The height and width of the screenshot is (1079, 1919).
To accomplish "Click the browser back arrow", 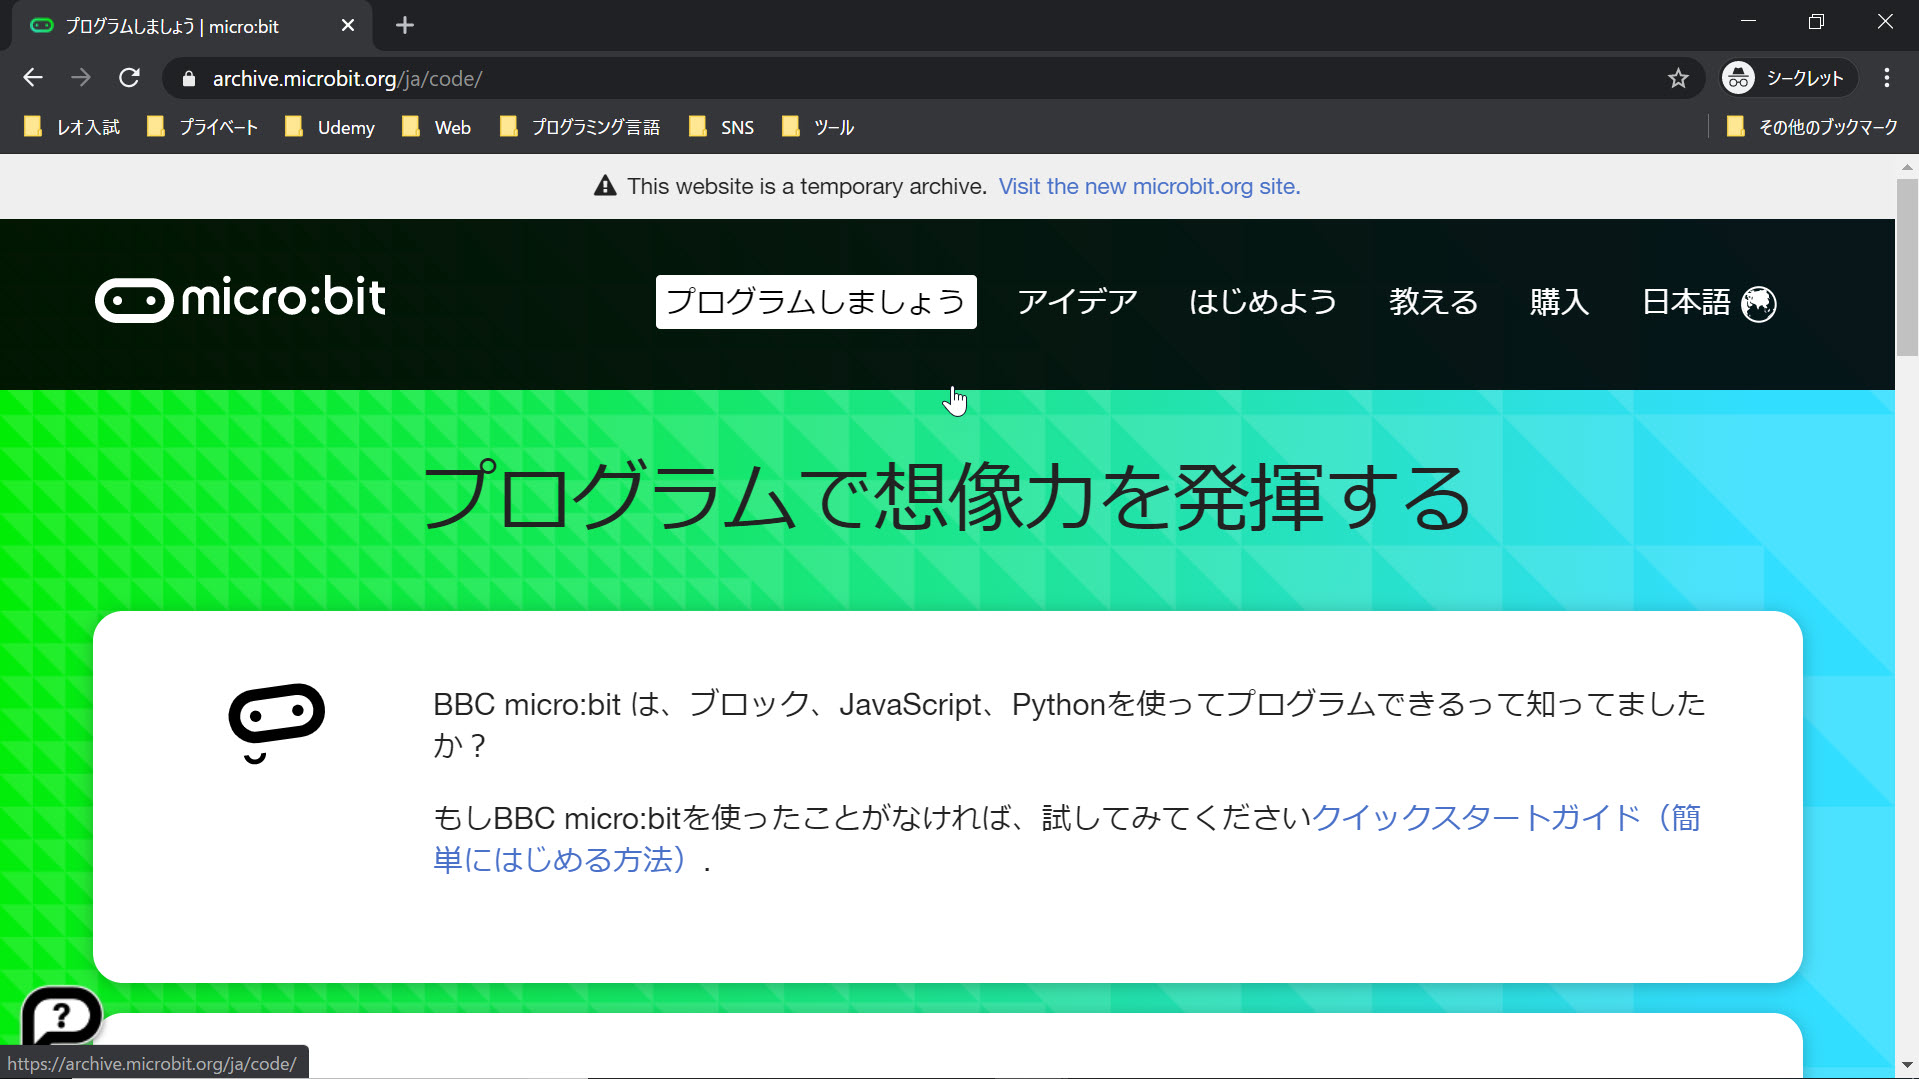I will [x=33, y=78].
